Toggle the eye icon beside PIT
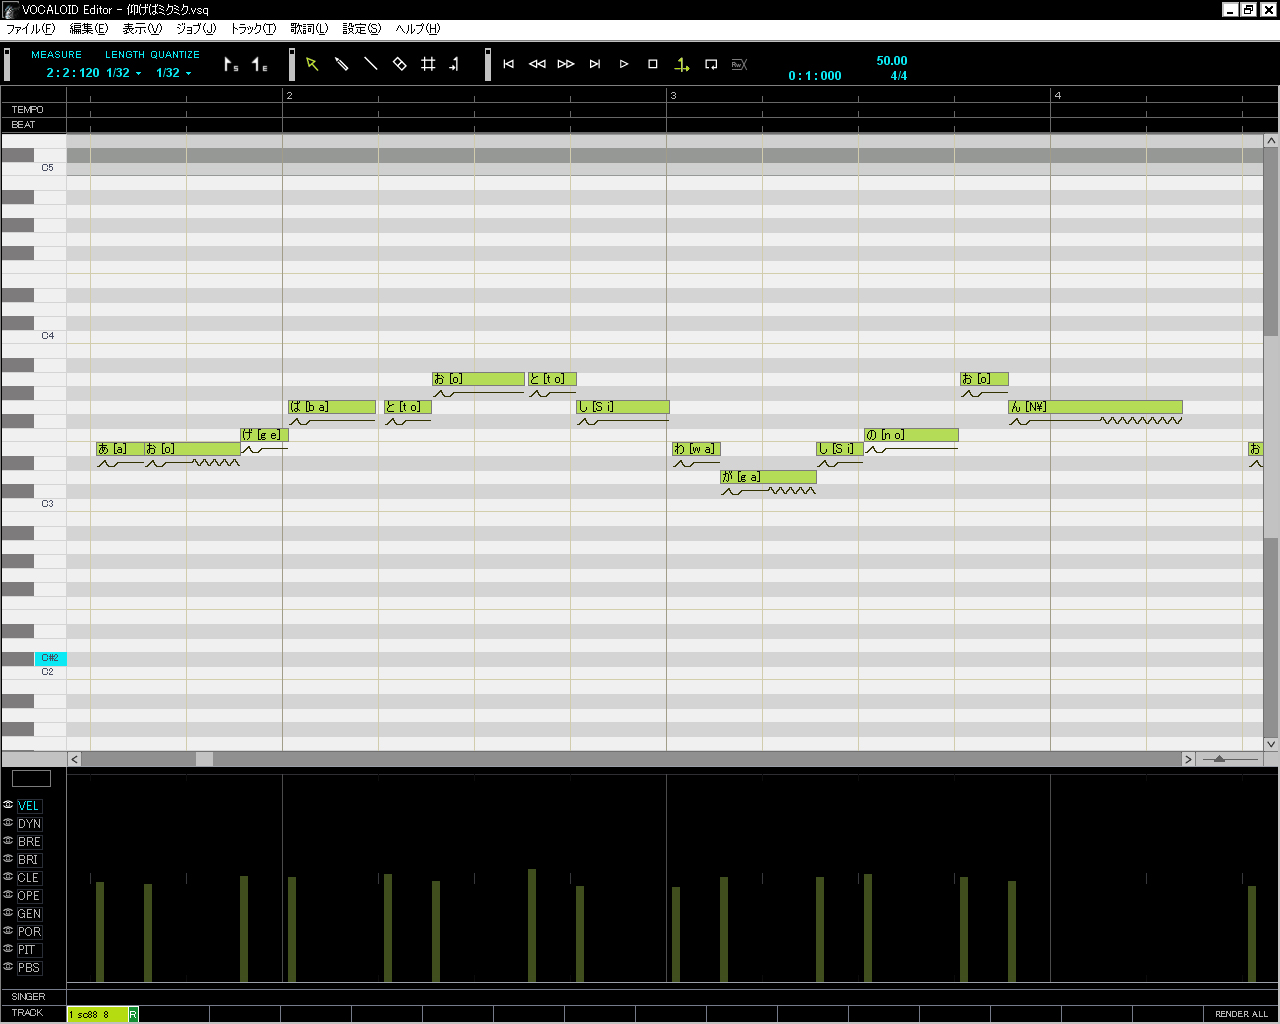Image resolution: width=1280 pixels, height=1024 pixels. [x=8, y=949]
